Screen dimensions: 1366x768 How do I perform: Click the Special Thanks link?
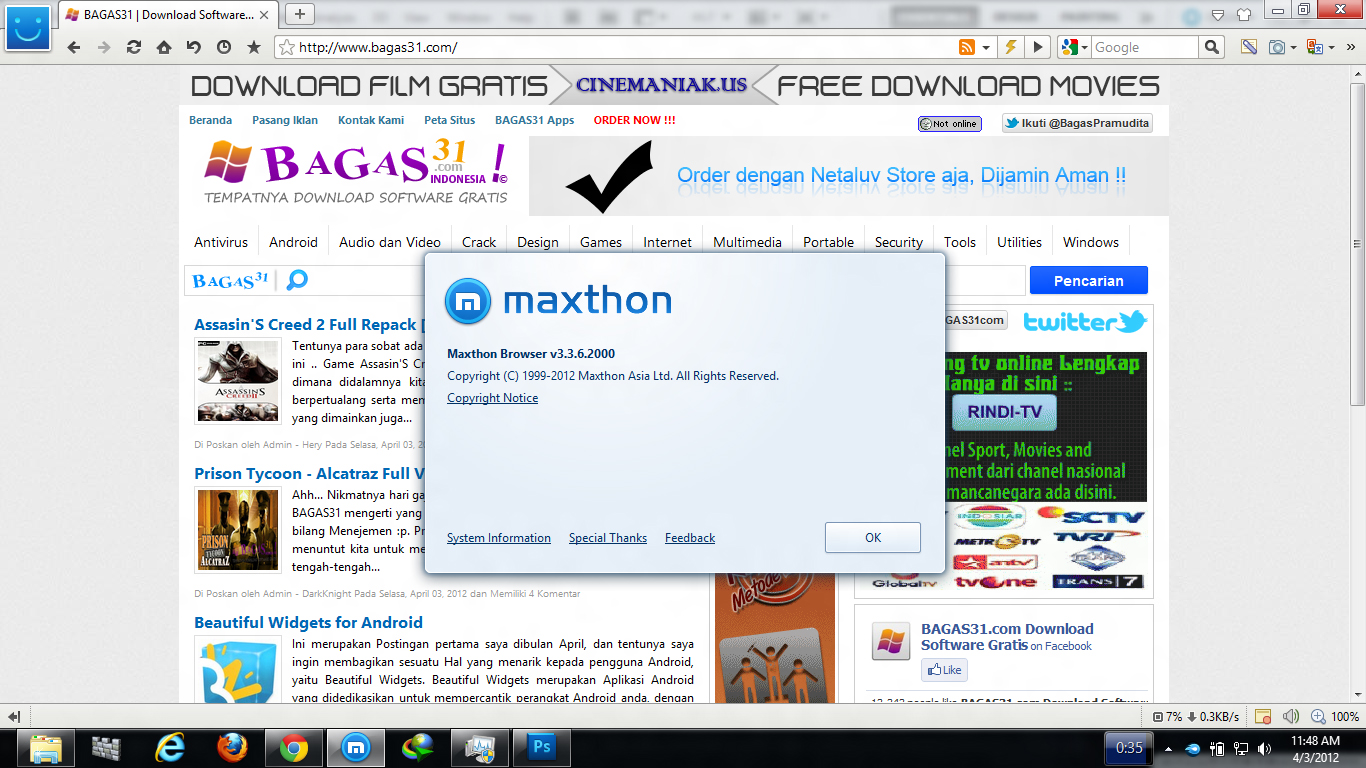608,538
